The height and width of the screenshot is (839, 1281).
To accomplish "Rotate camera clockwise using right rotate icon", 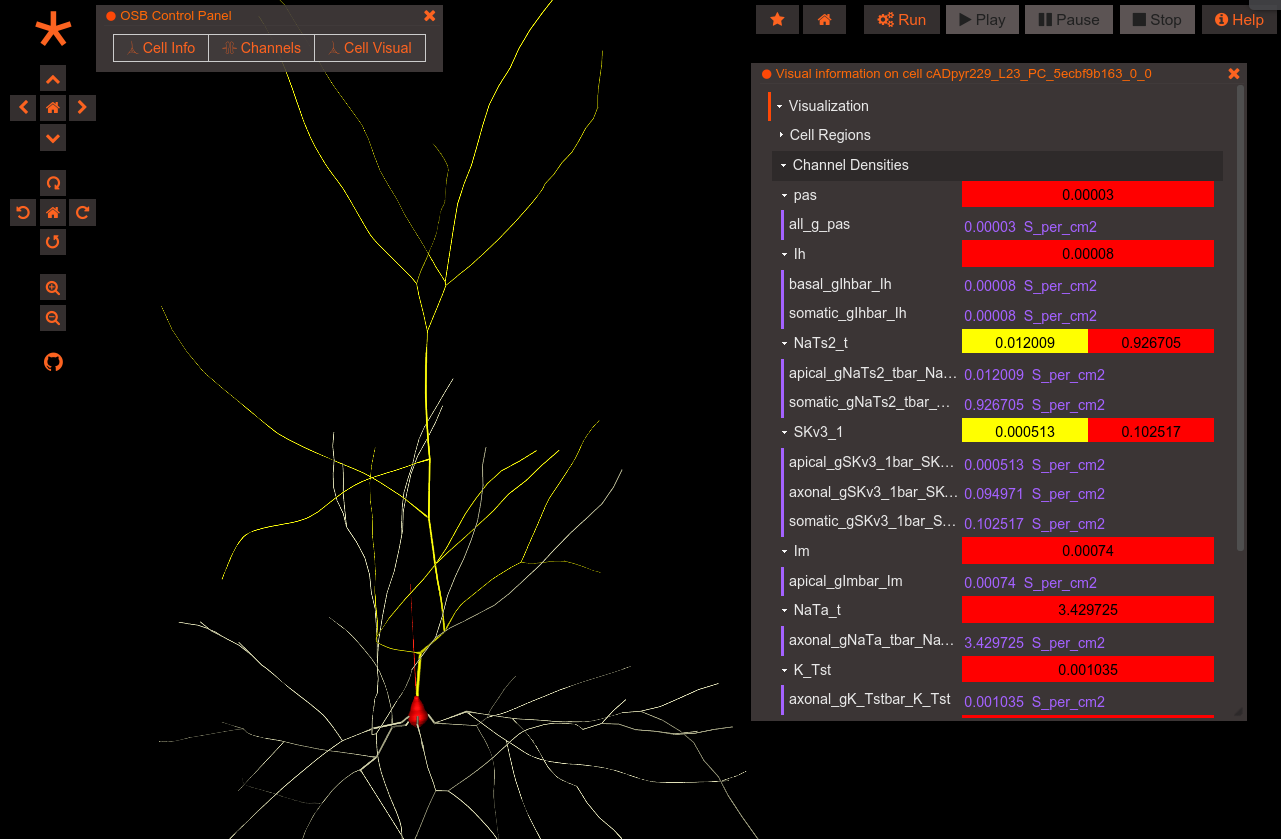I will pyautogui.click(x=83, y=212).
